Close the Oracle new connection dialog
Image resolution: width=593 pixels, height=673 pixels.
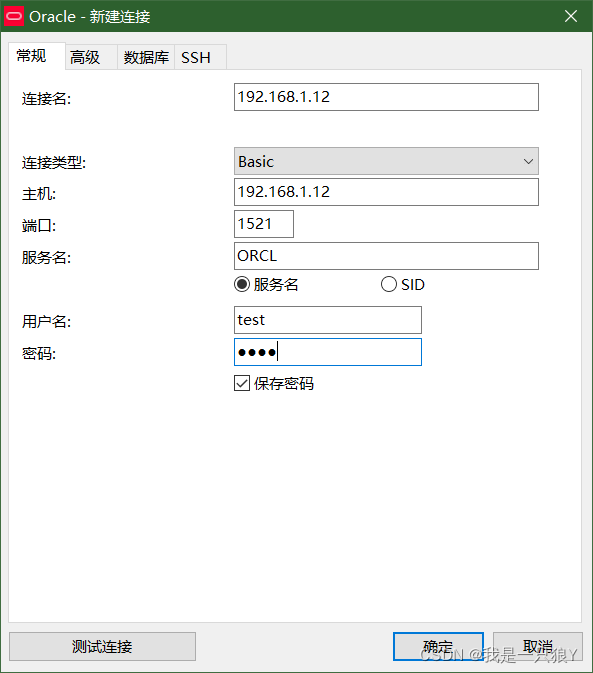[571, 16]
